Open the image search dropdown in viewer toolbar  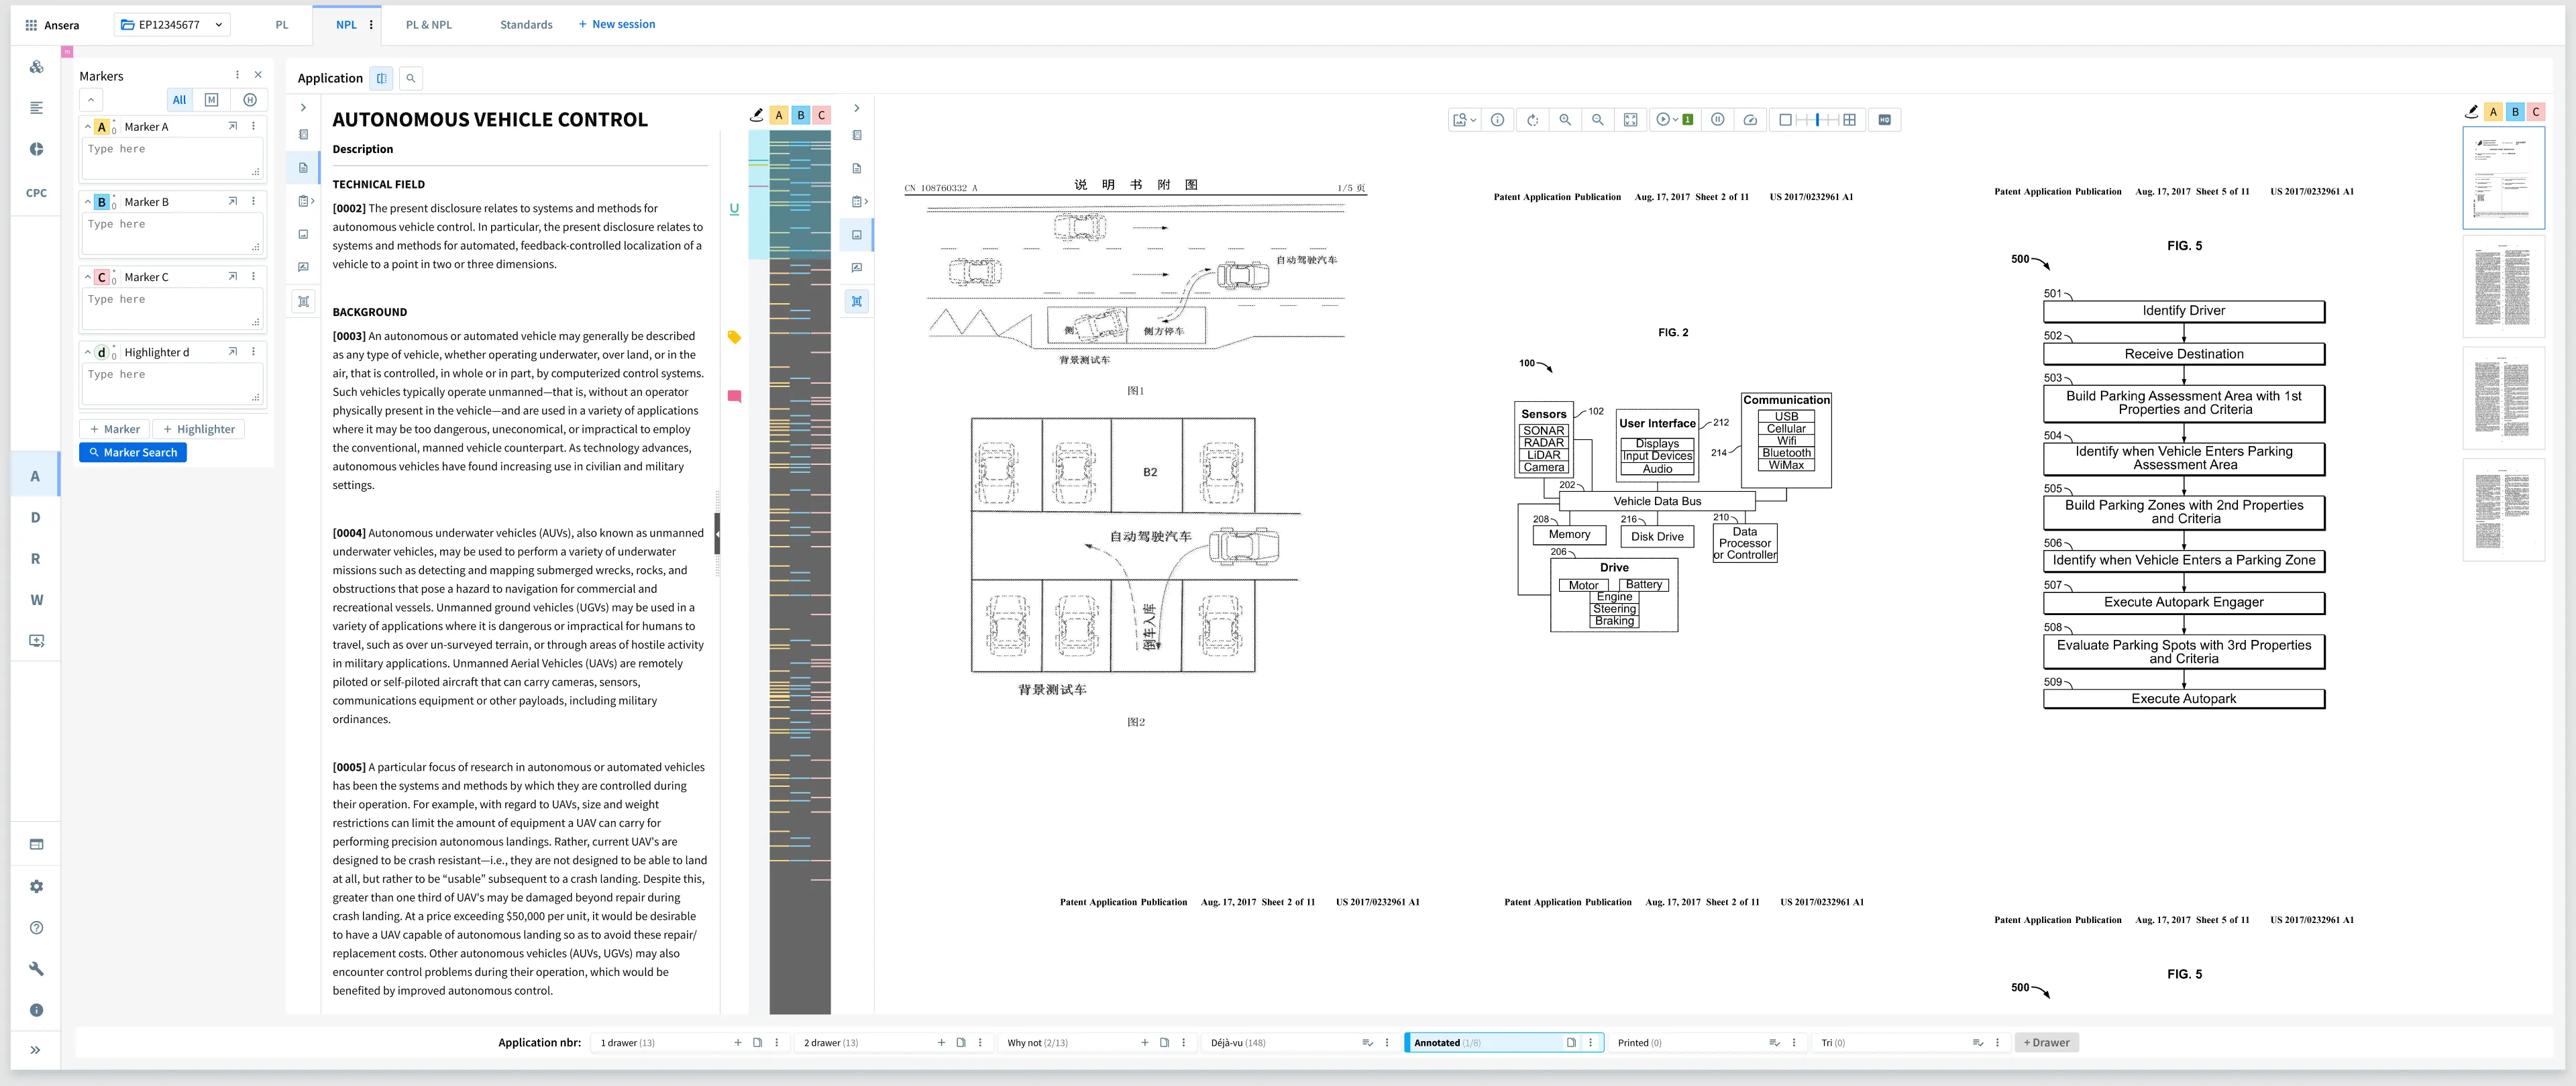[x=1464, y=120]
